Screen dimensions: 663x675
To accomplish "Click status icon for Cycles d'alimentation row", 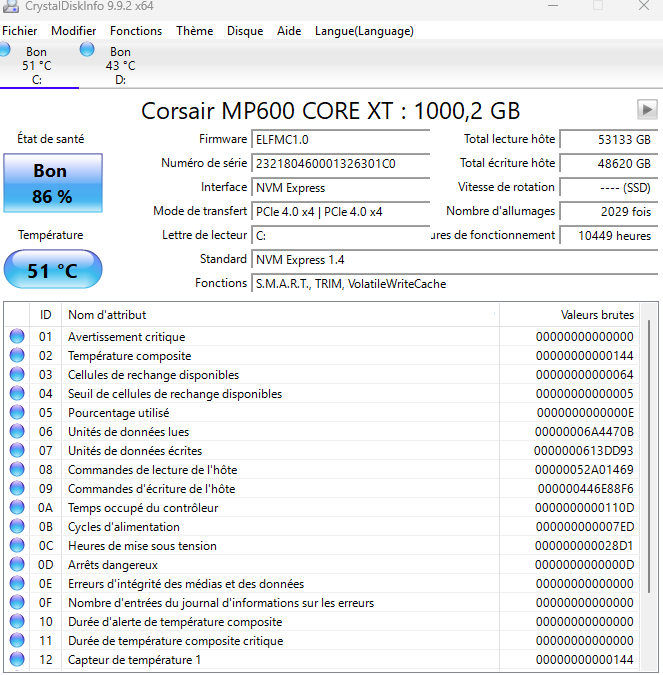I will [x=17, y=526].
